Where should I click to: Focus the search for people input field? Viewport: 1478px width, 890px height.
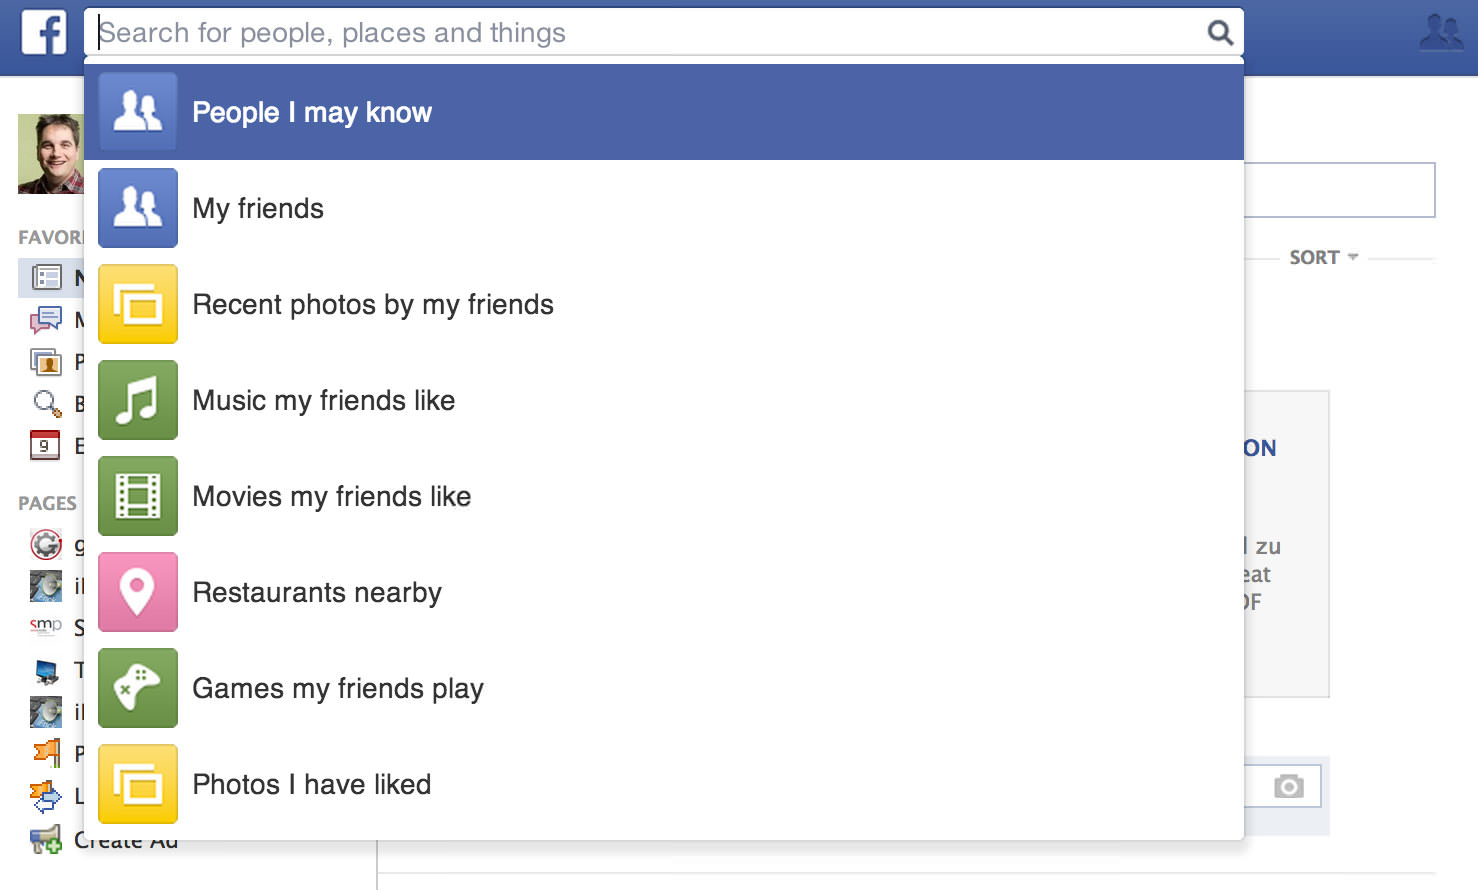650,33
